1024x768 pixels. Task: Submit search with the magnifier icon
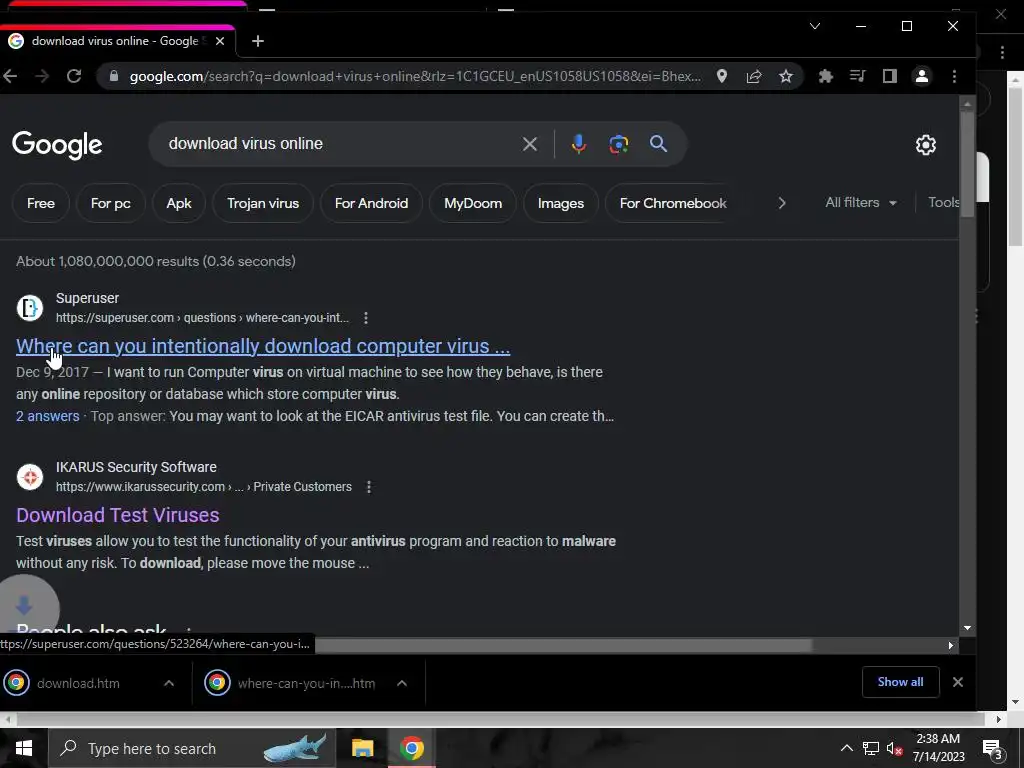click(658, 144)
